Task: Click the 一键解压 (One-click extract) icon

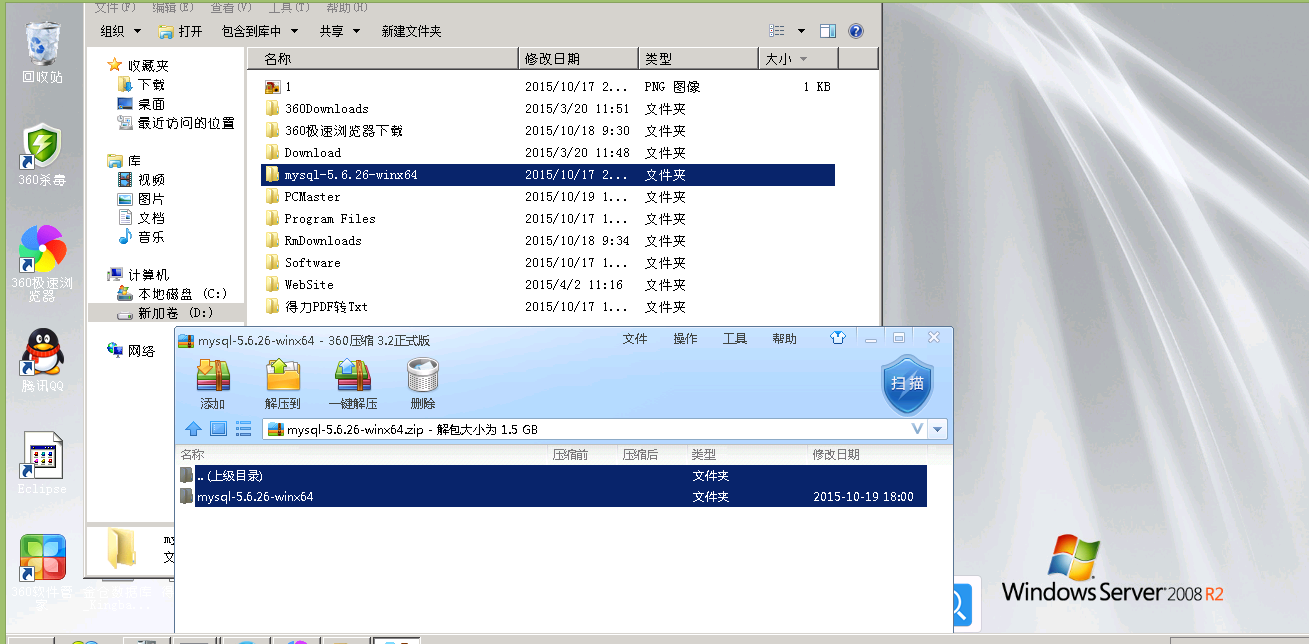Action: [x=353, y=376]
